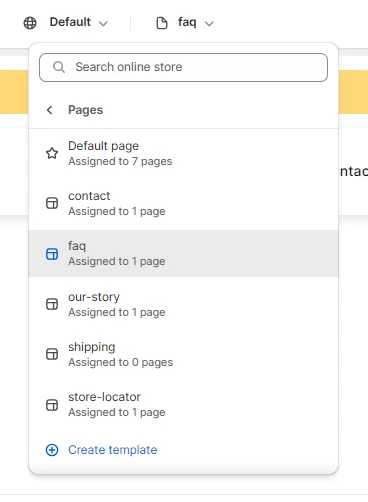Select the contact template
The width and height of the screenshot is (368, 502).
click(x=183, y=203)
